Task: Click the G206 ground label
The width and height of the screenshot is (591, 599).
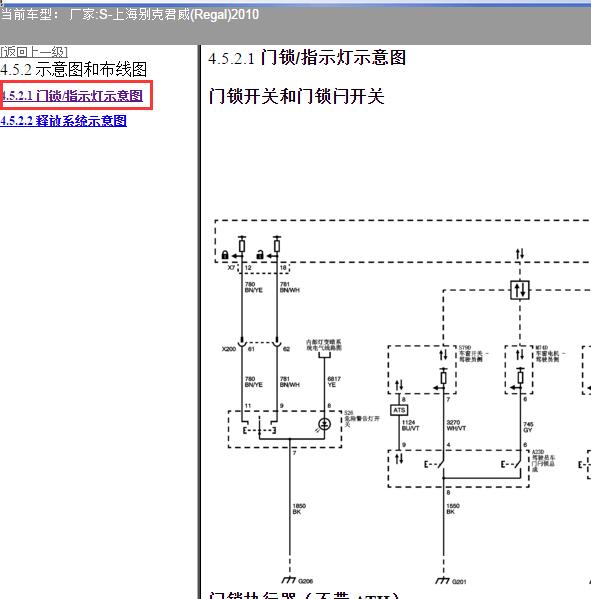Action: pyautogui.click(x=306, y=581)
